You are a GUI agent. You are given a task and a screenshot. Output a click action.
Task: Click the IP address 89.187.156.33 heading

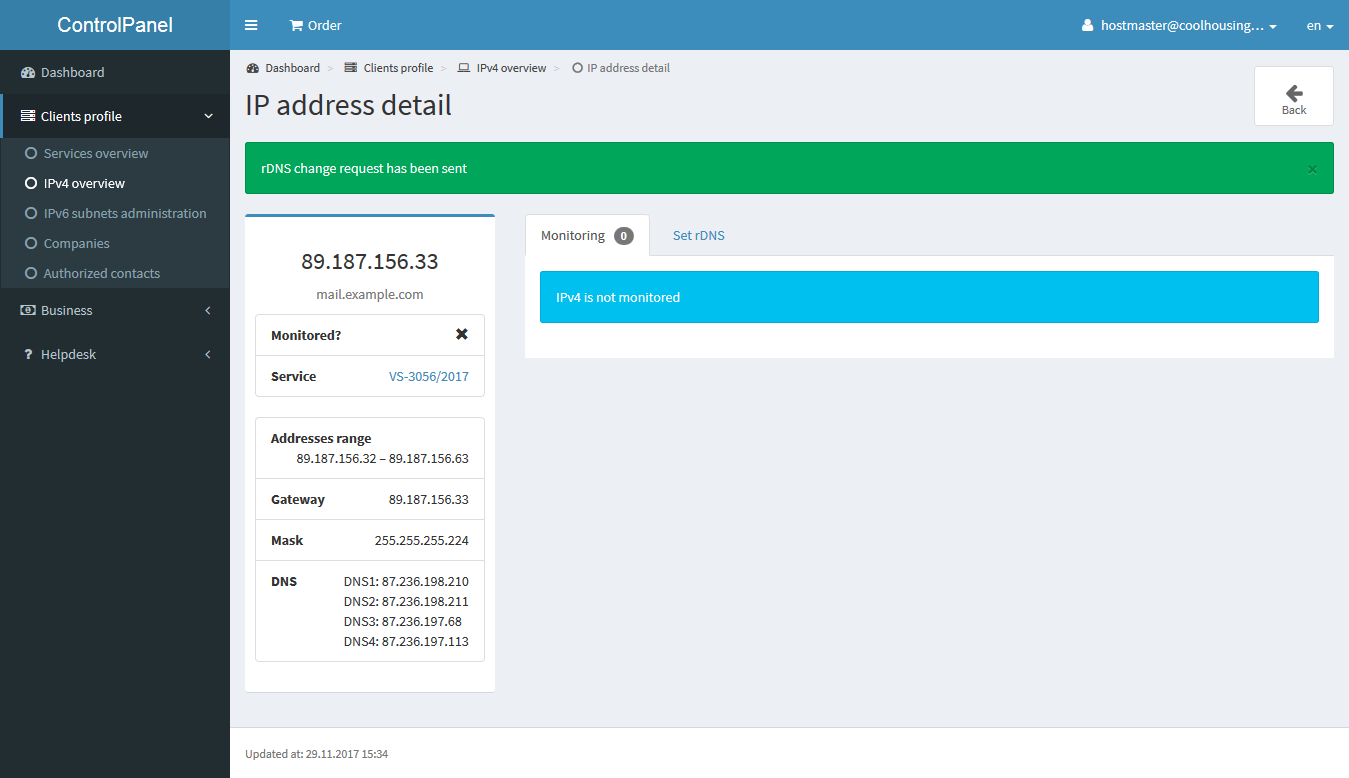(x=370, y=262)
